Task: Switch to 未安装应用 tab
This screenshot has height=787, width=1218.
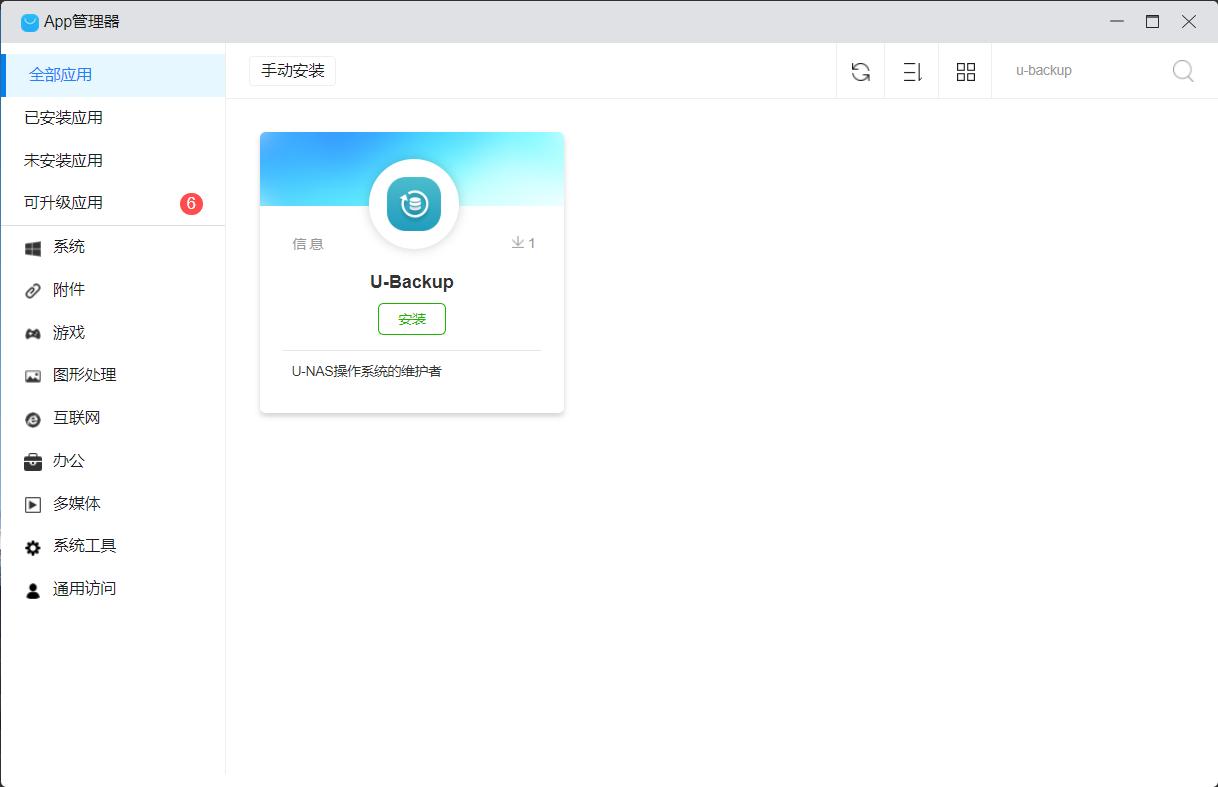Action: (63, 160)
